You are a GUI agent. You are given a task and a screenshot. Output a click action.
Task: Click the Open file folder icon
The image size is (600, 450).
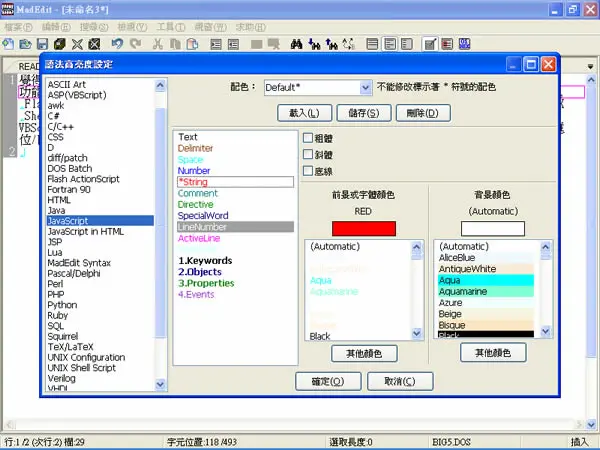tap(25, 44)
